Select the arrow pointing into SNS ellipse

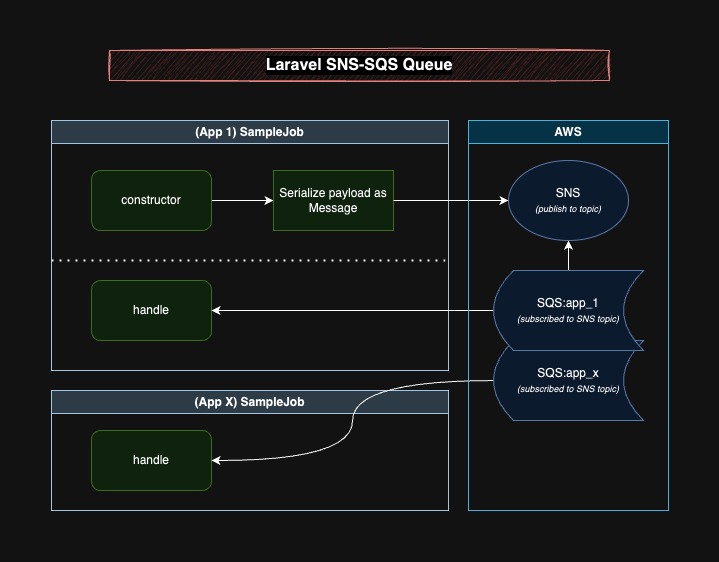point(451,200)
